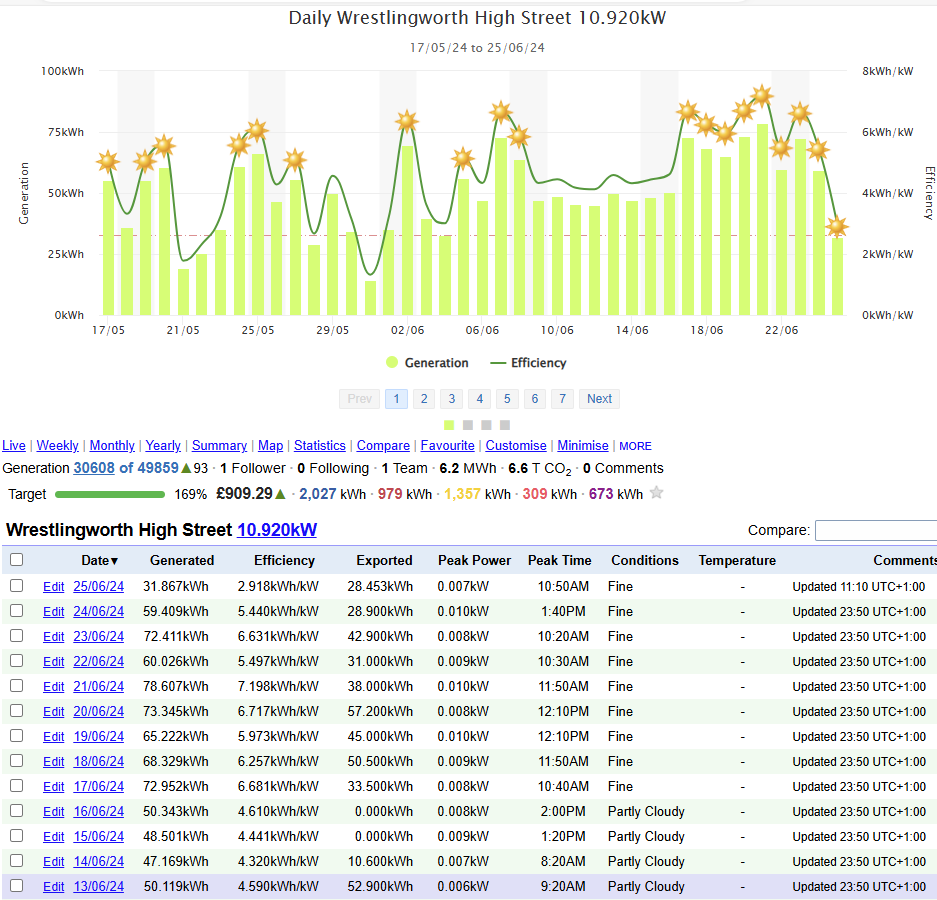This screenshot has height=900, width=937.
Task: Click the Efficiency column header
Action: point(284,561)
